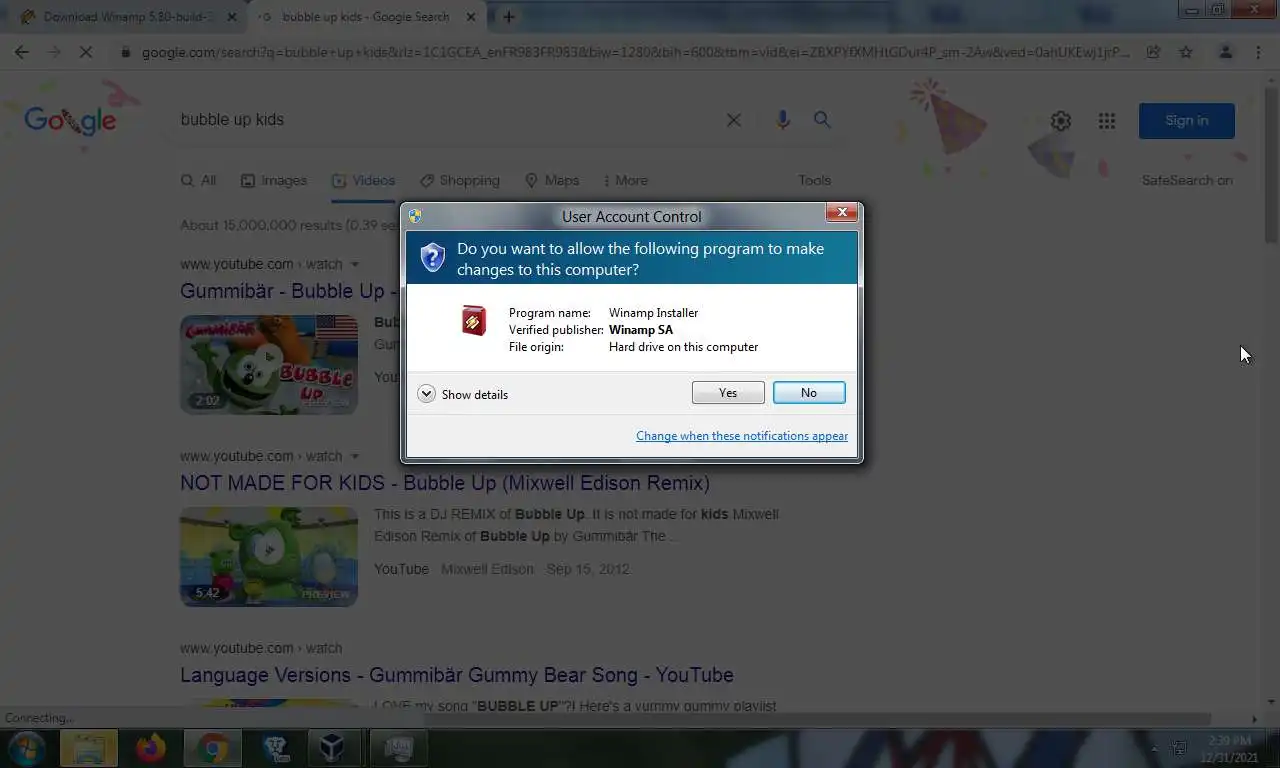The image size is (1280, 768).
Task: Open File Explorer from the taskbar
Action: (x=89, y=748)
